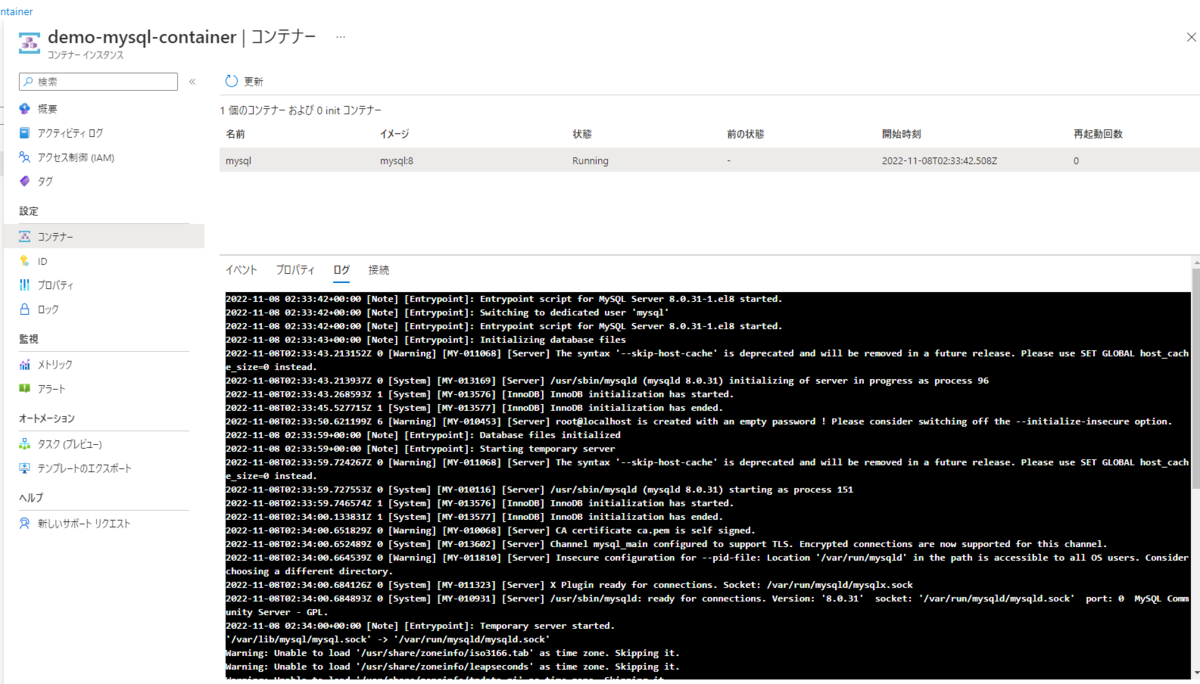Click the コンテナー settings icon

[x=25, y=236]
